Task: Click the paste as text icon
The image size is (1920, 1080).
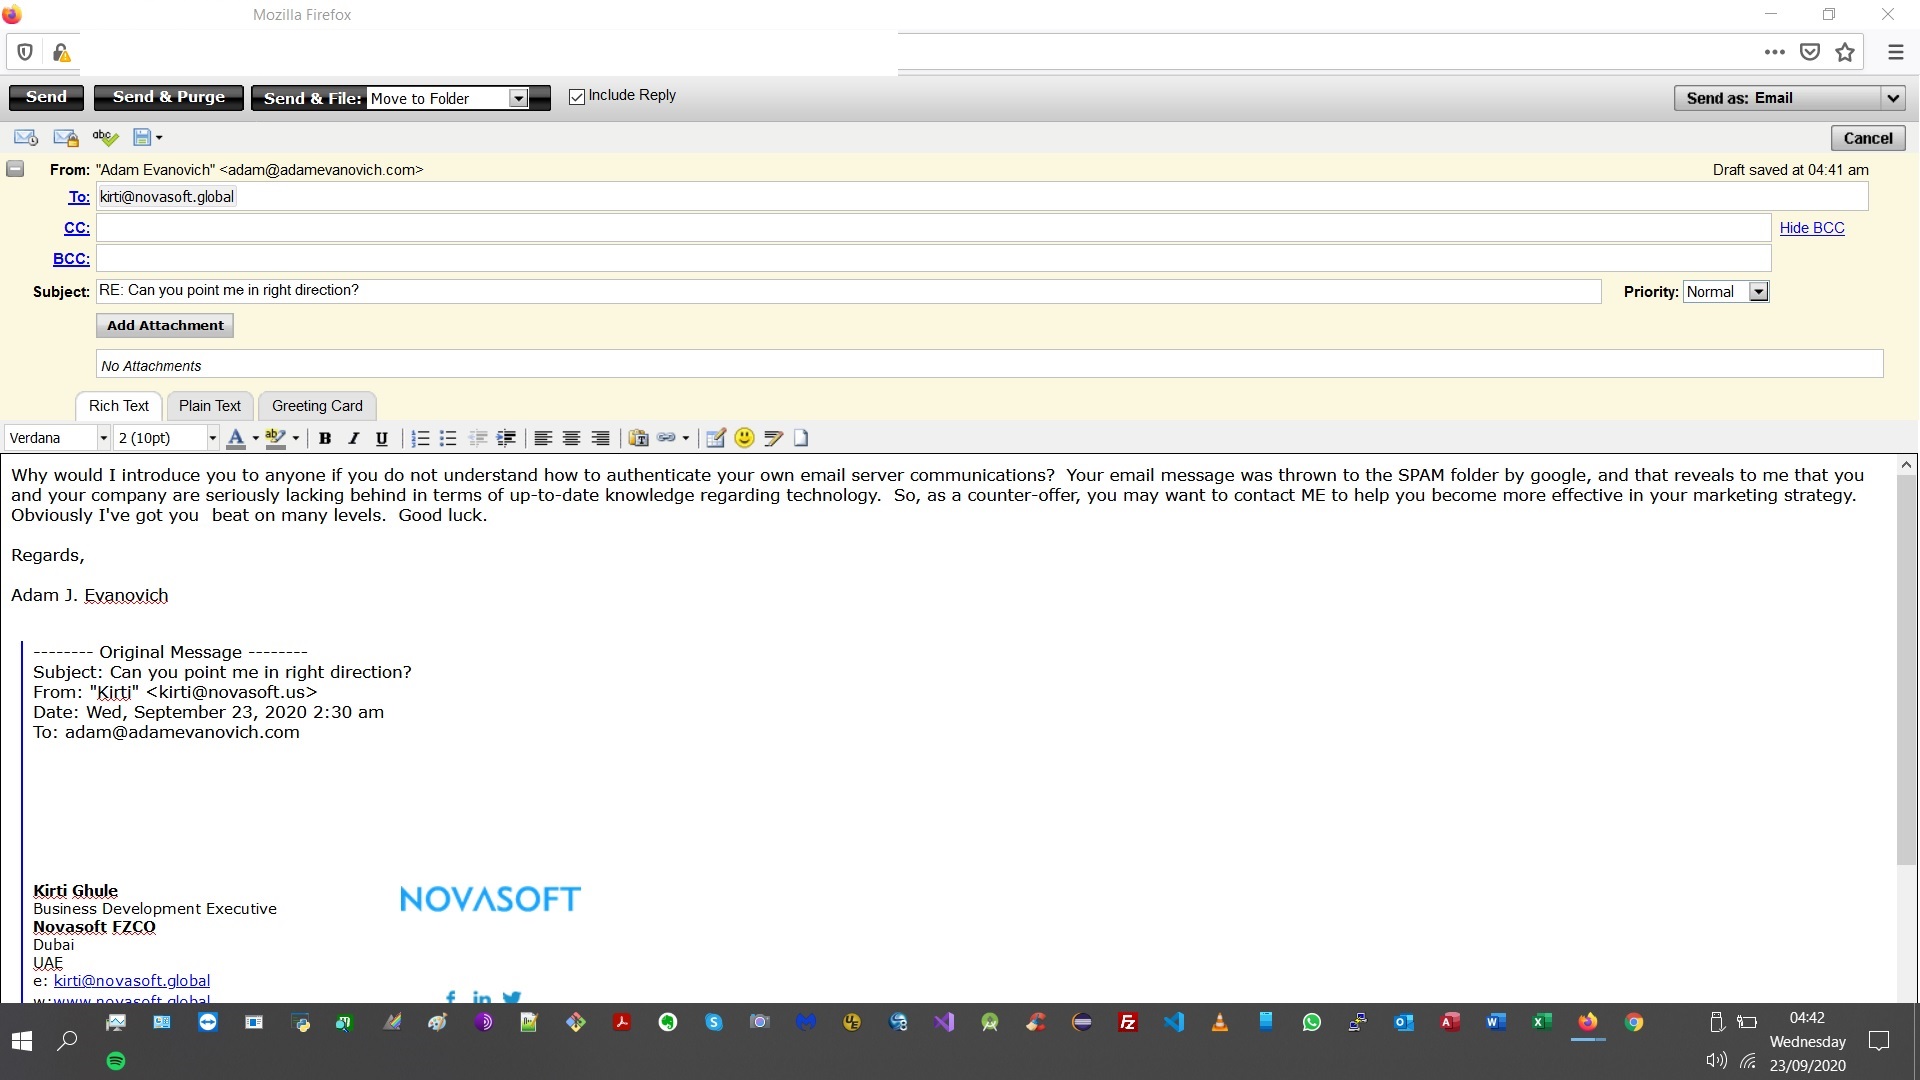Action: point(638,438)
